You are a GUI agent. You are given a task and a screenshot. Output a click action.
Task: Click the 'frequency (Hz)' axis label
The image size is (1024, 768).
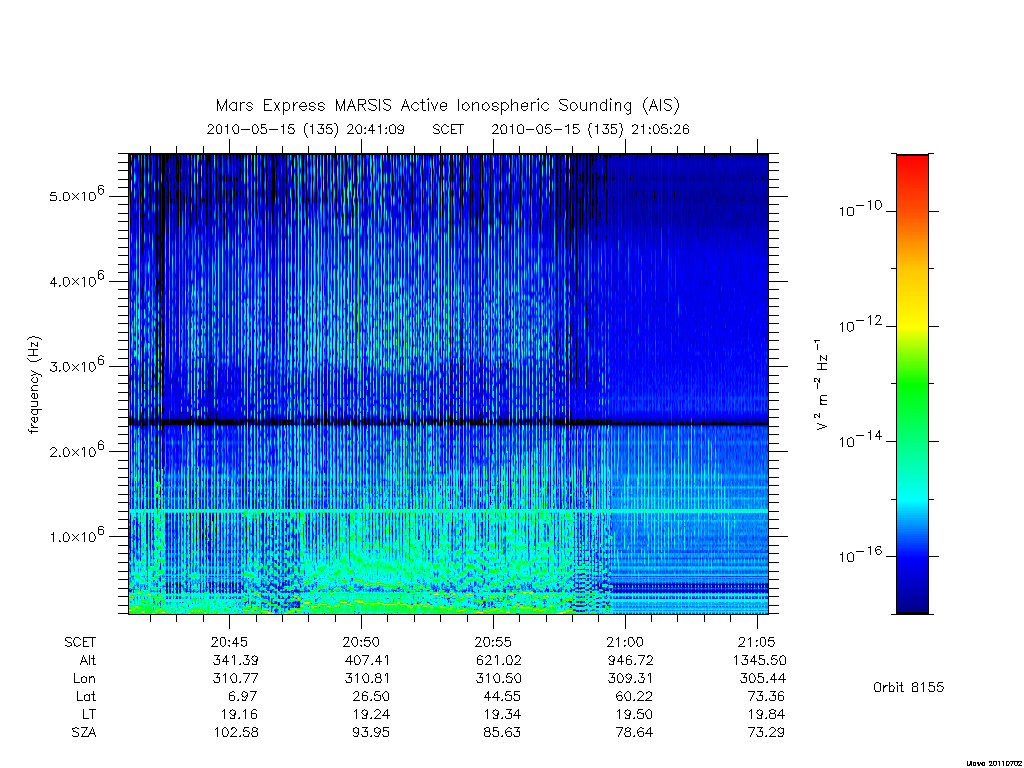(35, 385)
